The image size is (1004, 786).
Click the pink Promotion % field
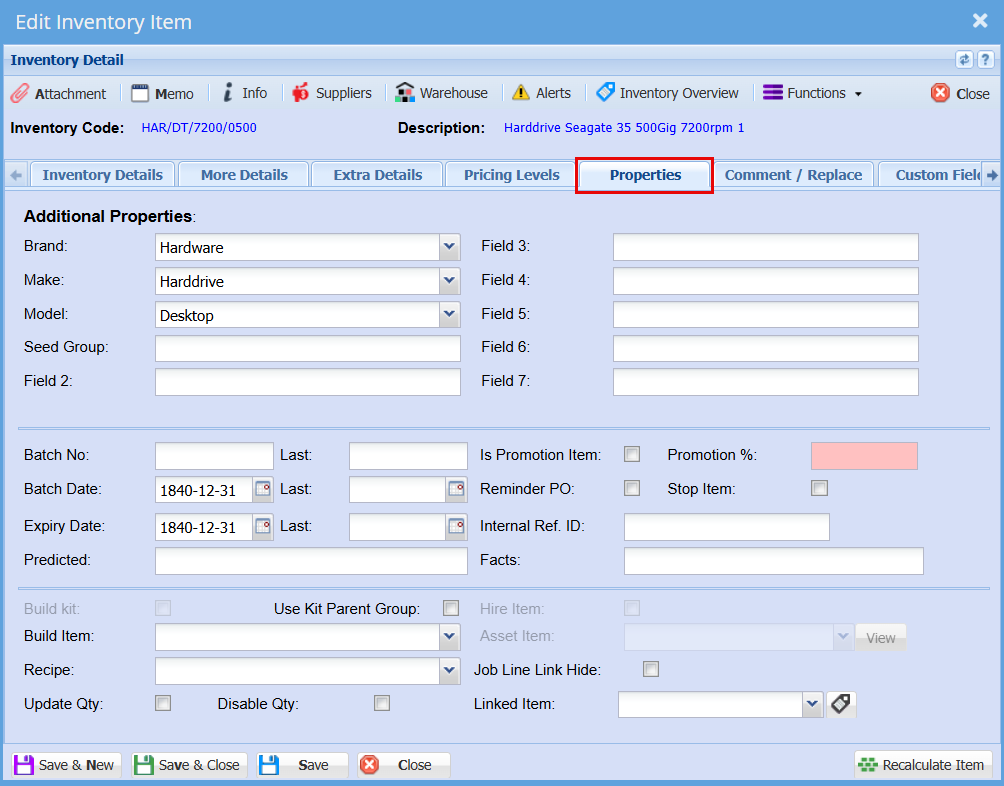tap(864, 456)
